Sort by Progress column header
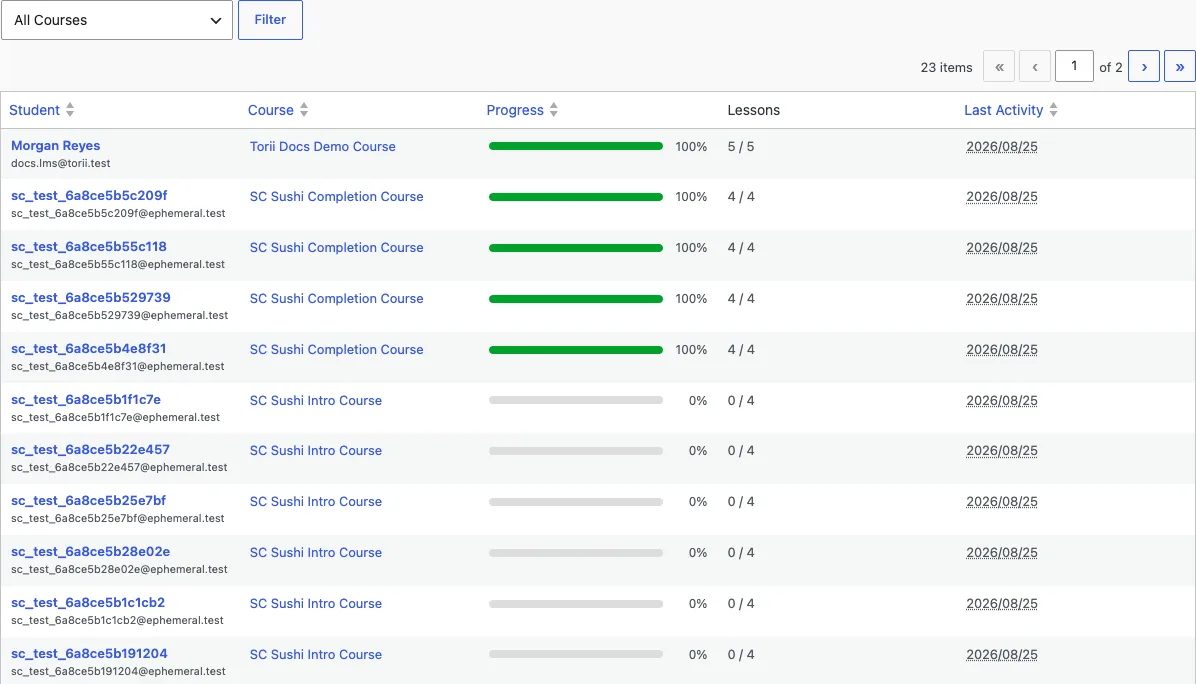This screenshot has height=684, width=1196. (x=515, y=110)
